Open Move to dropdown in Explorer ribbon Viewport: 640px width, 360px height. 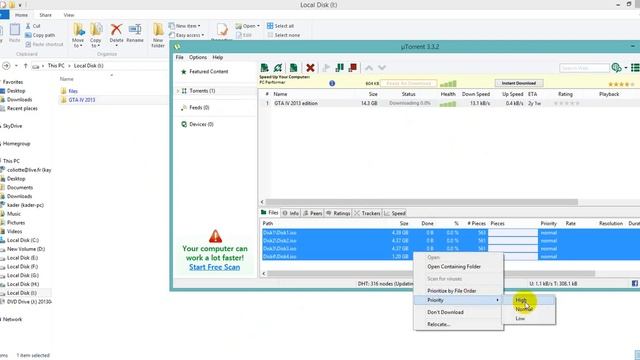click(x=78, y=43)
